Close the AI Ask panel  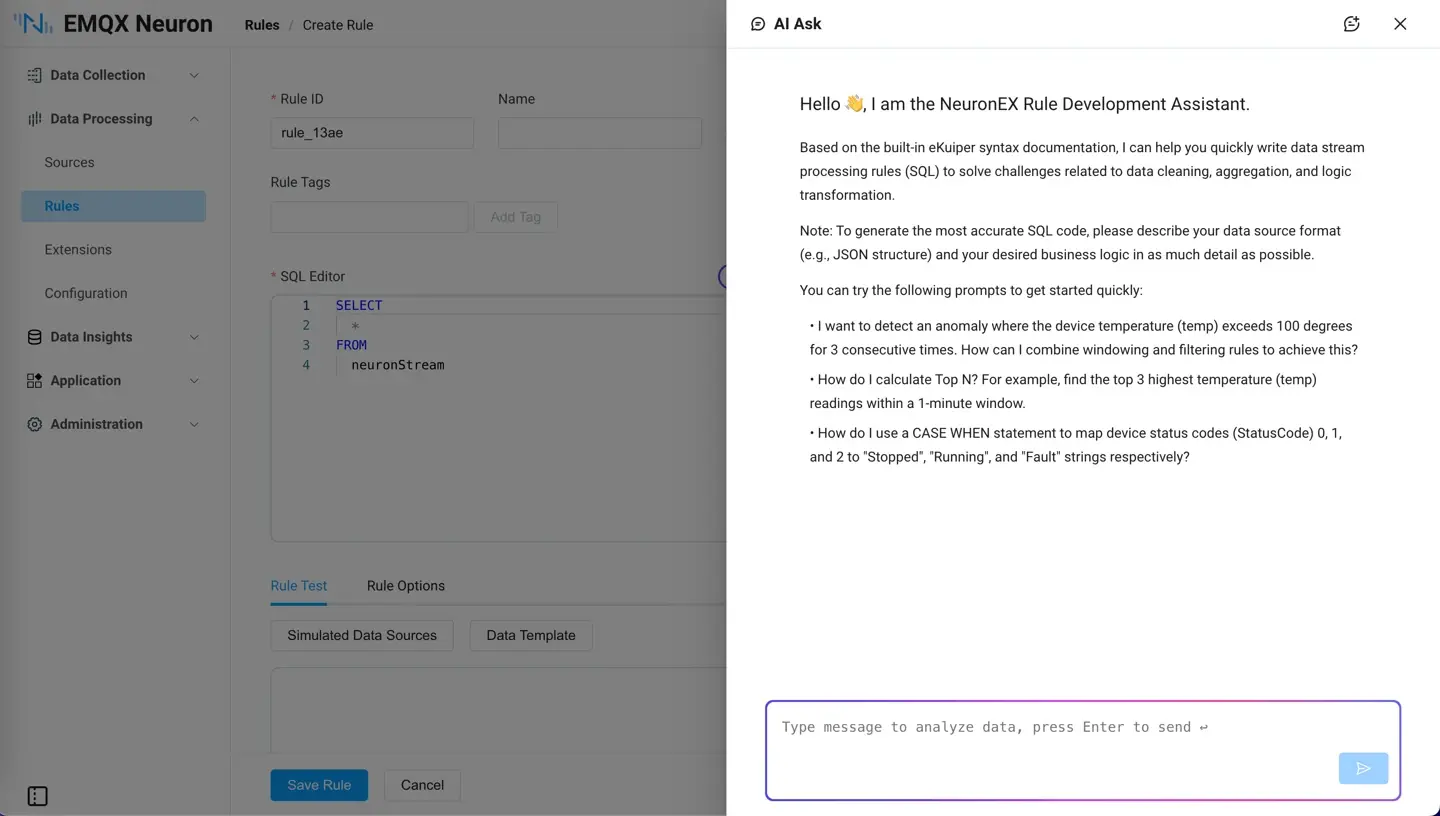pyautogui.click(x=1400, y=24)
